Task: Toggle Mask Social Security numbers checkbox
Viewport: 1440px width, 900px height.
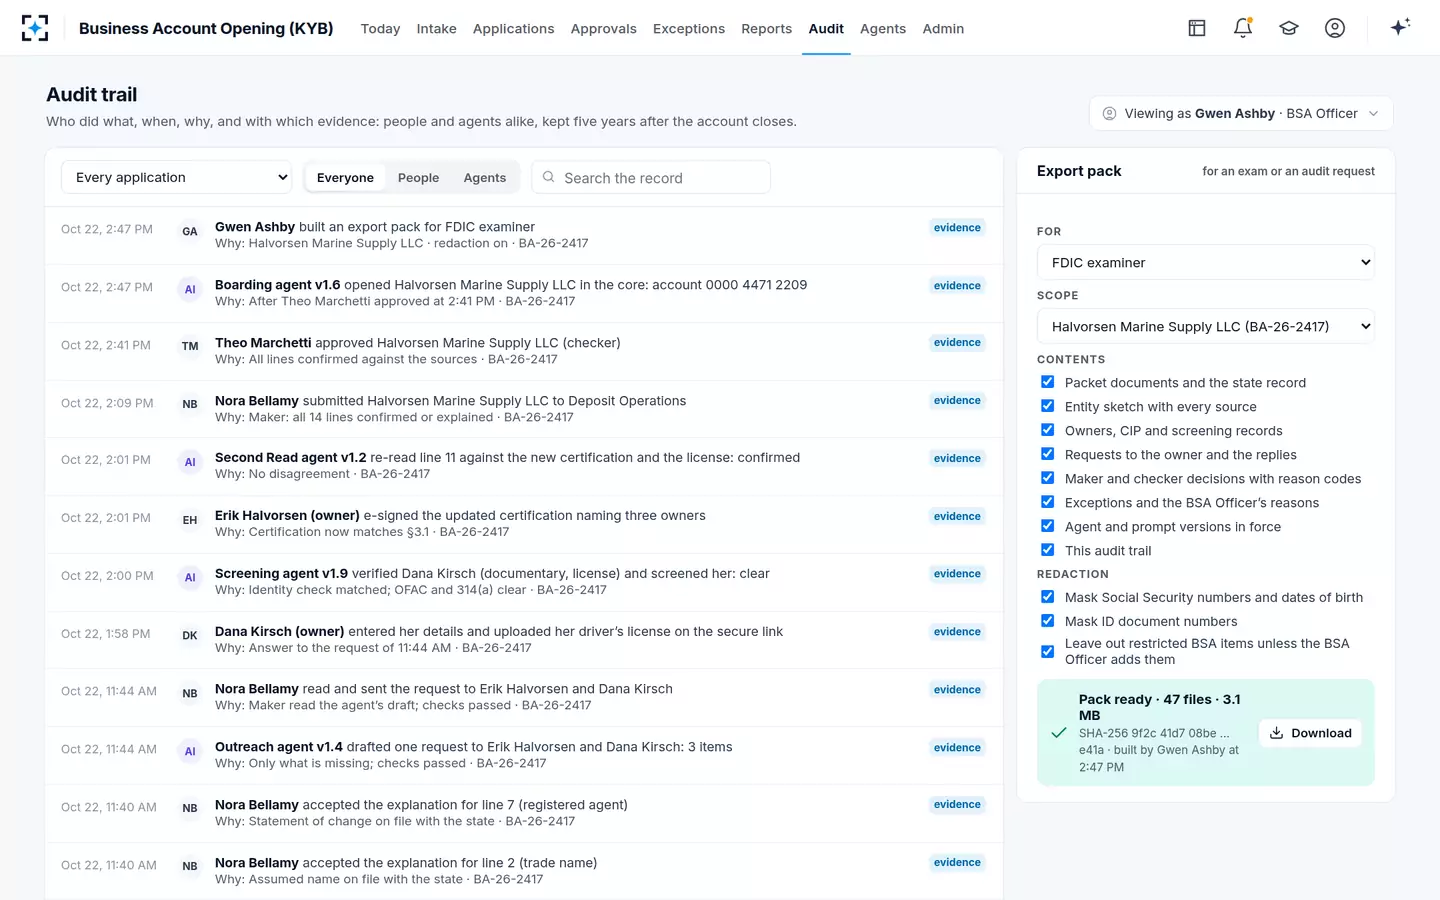Action: (1047, 597)
